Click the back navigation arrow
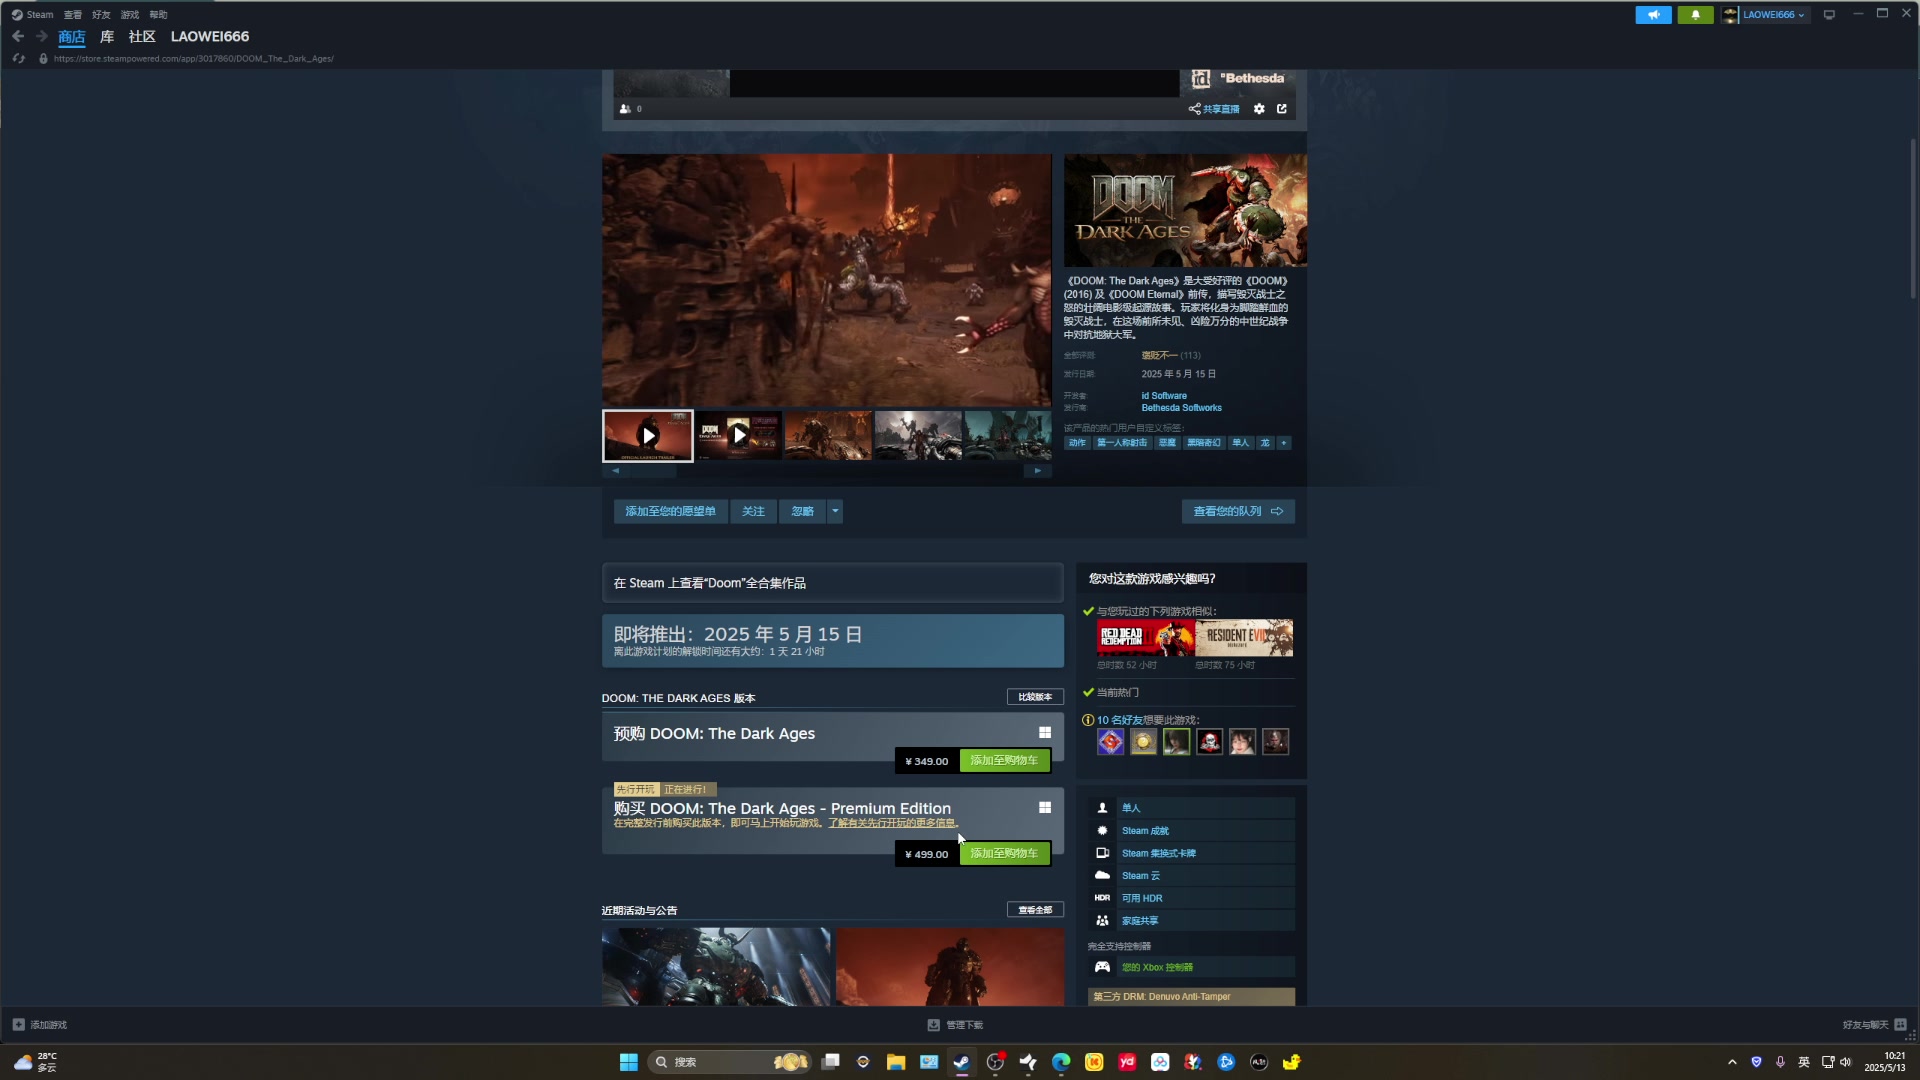 pyautogui.click(x=18, y=37)
